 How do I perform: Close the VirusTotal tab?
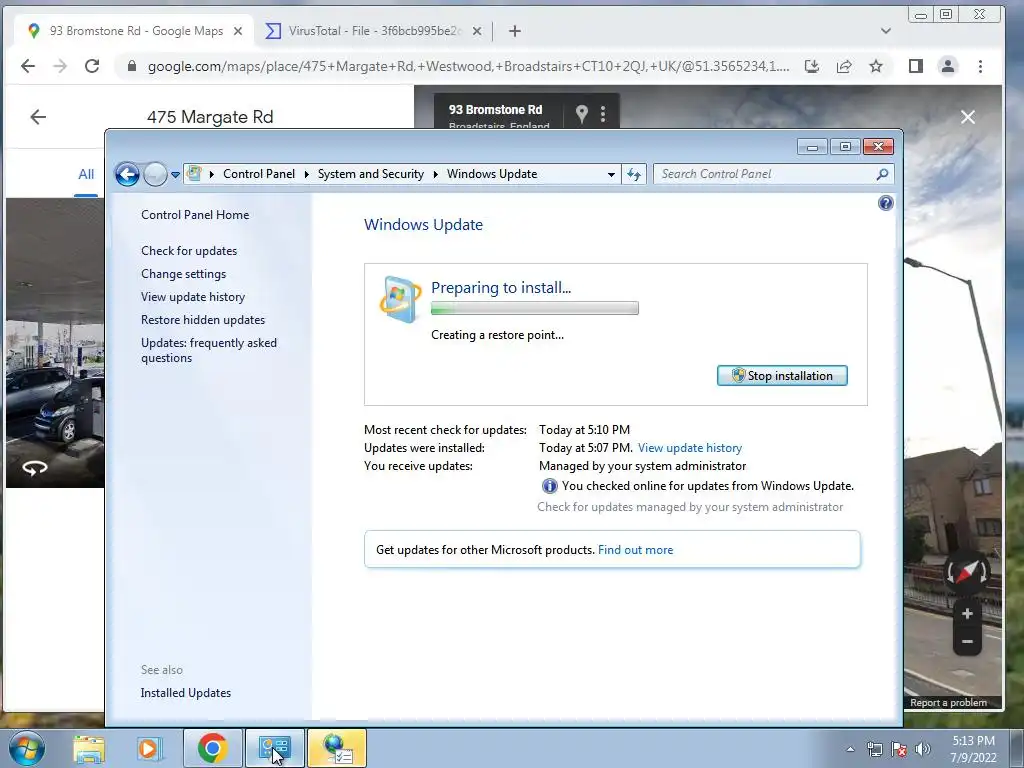(x=477, y=31)
